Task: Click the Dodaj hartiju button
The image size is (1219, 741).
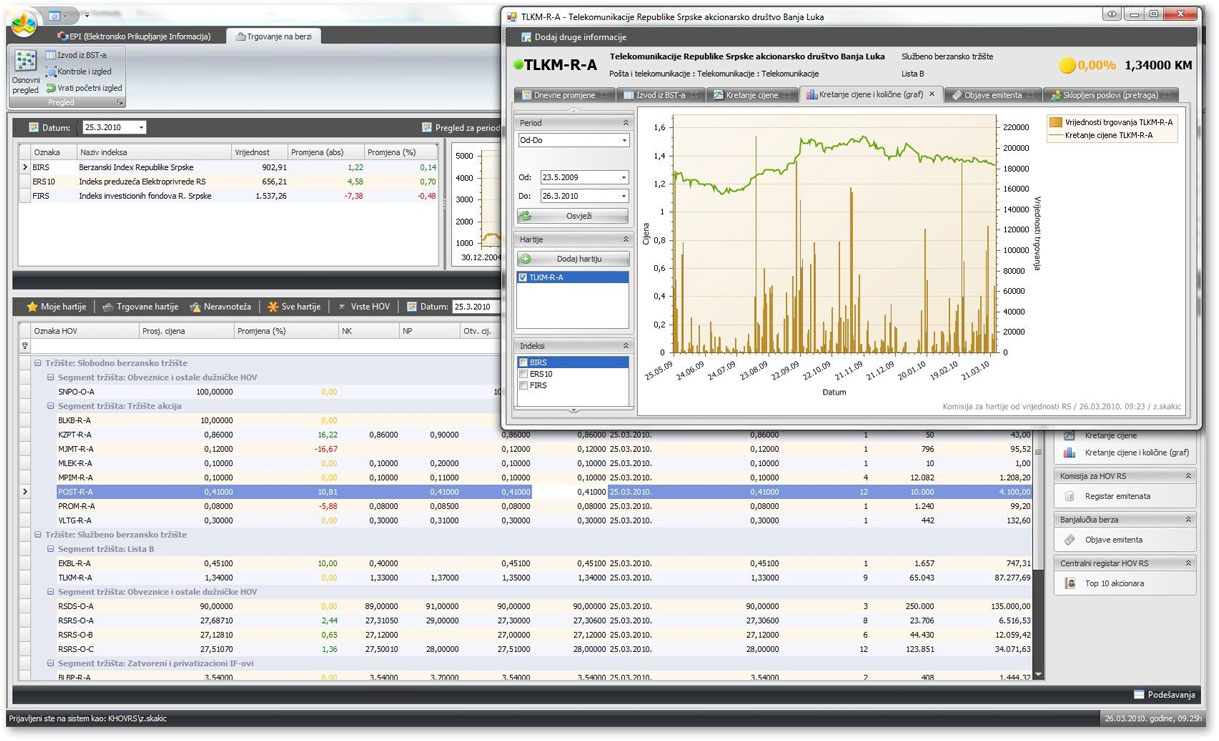Action: coord(573,259)
